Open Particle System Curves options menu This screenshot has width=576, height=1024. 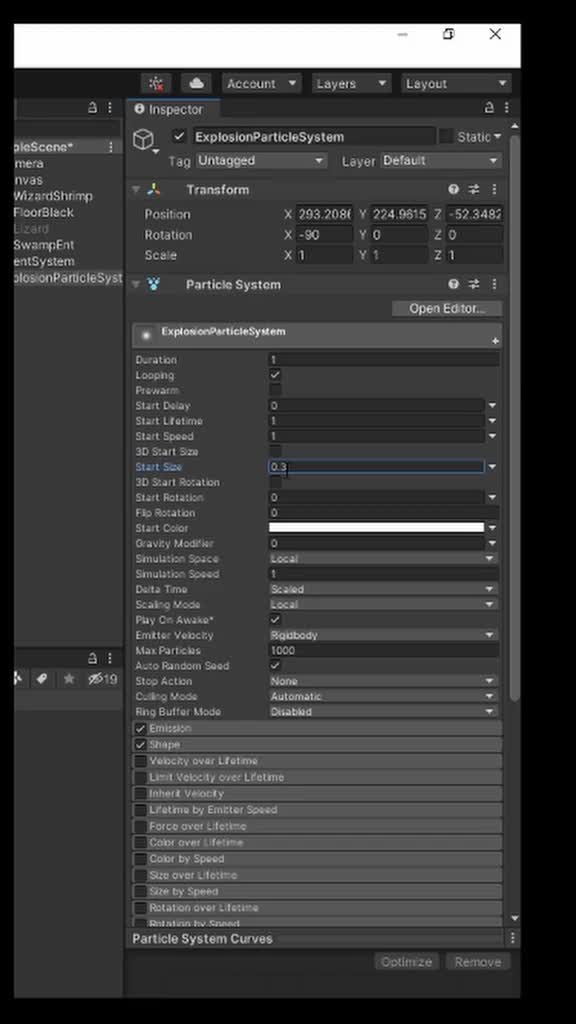coord(512,938)
